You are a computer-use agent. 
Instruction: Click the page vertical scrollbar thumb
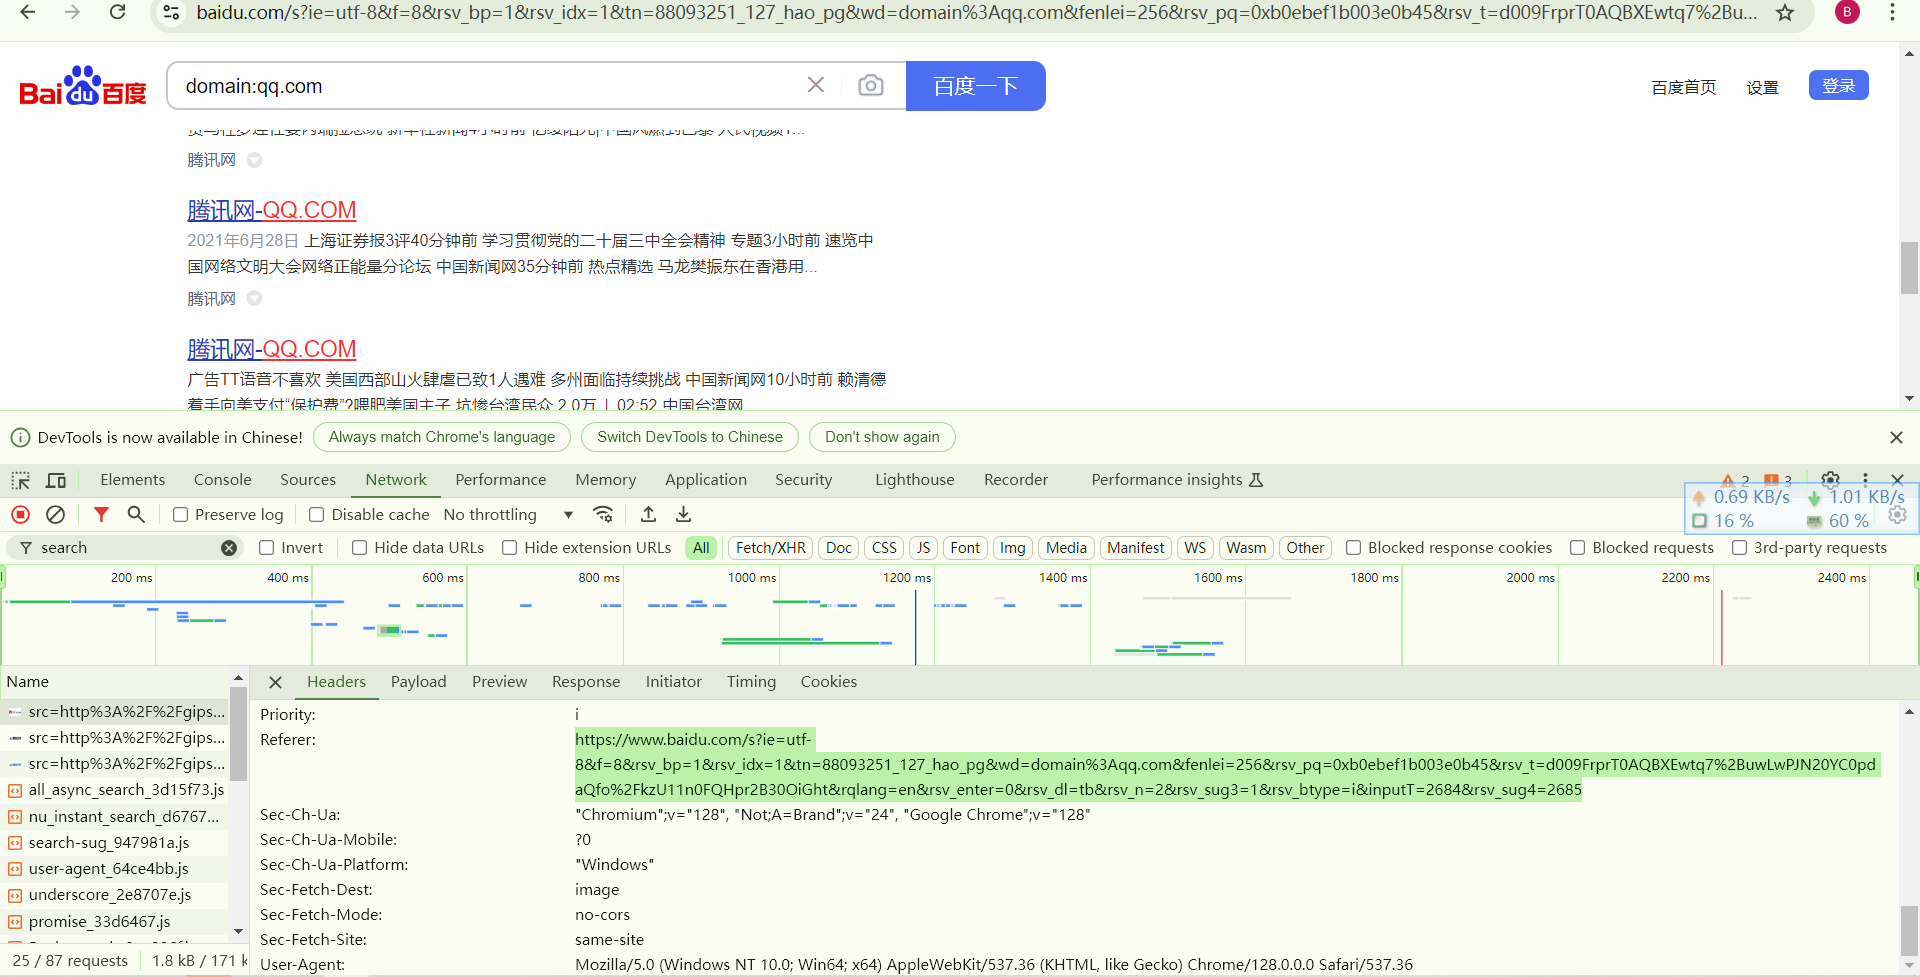pos(1909,268)
